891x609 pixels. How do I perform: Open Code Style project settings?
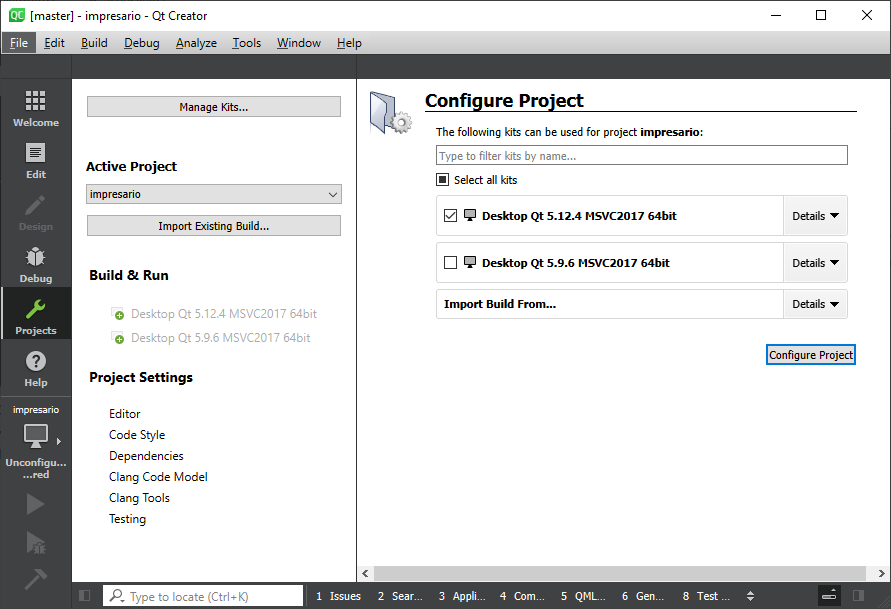(137, 435)
